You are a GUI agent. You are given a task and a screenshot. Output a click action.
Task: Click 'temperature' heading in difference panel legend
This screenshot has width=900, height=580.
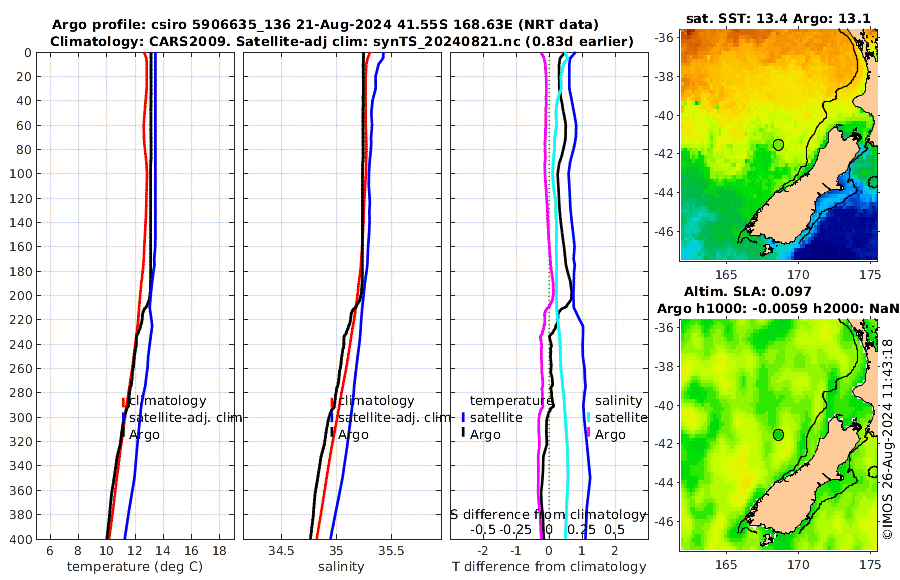(511, 401)
